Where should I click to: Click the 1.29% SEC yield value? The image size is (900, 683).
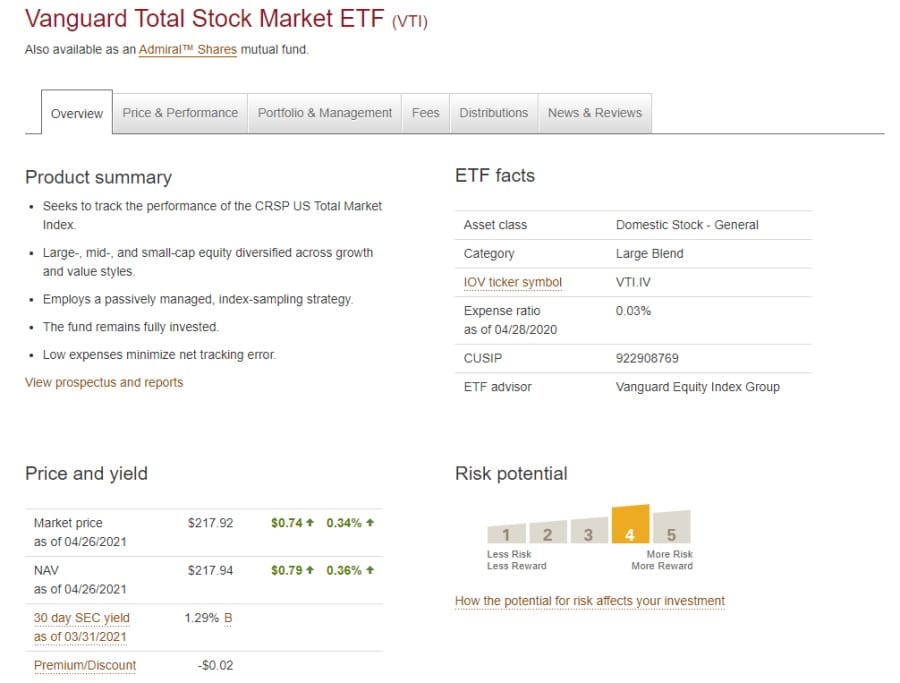point(201,618)
